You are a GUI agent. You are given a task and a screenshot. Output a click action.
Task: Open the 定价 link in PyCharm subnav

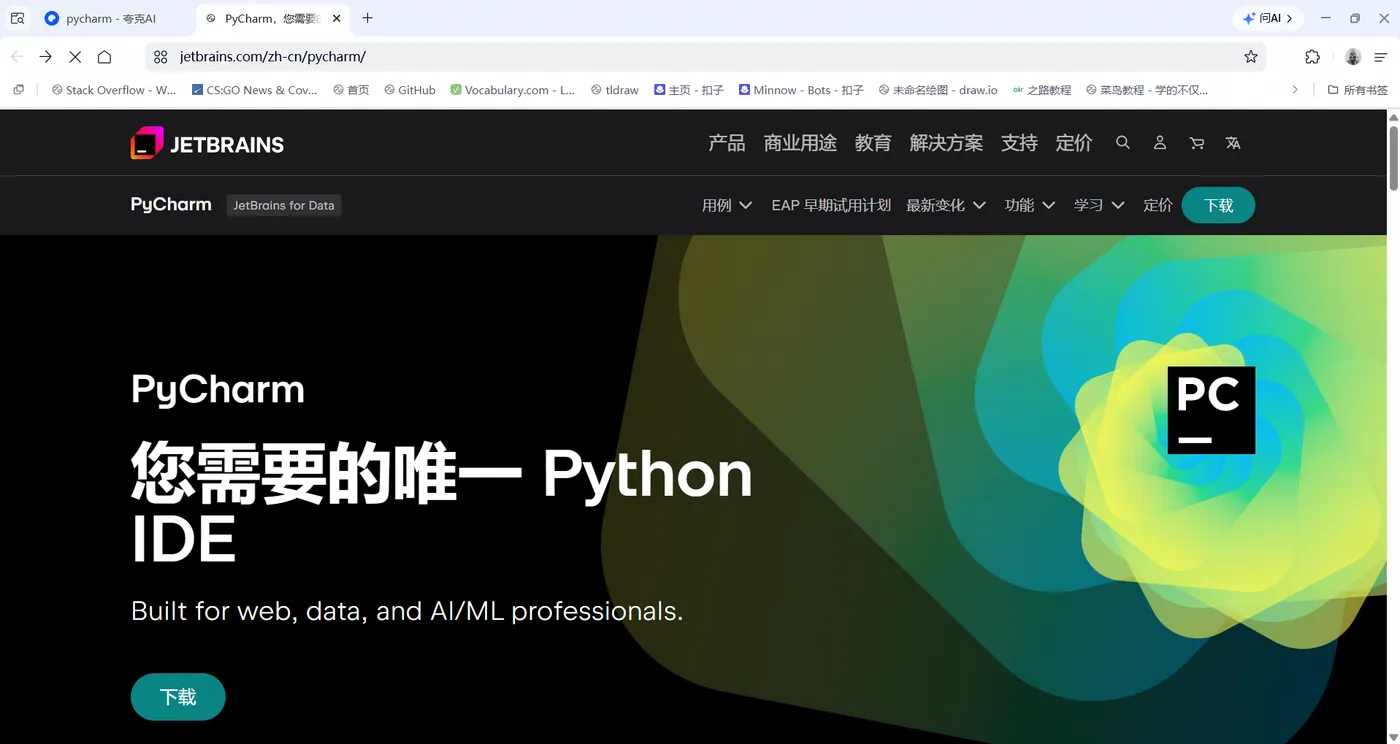[1158, 205]
